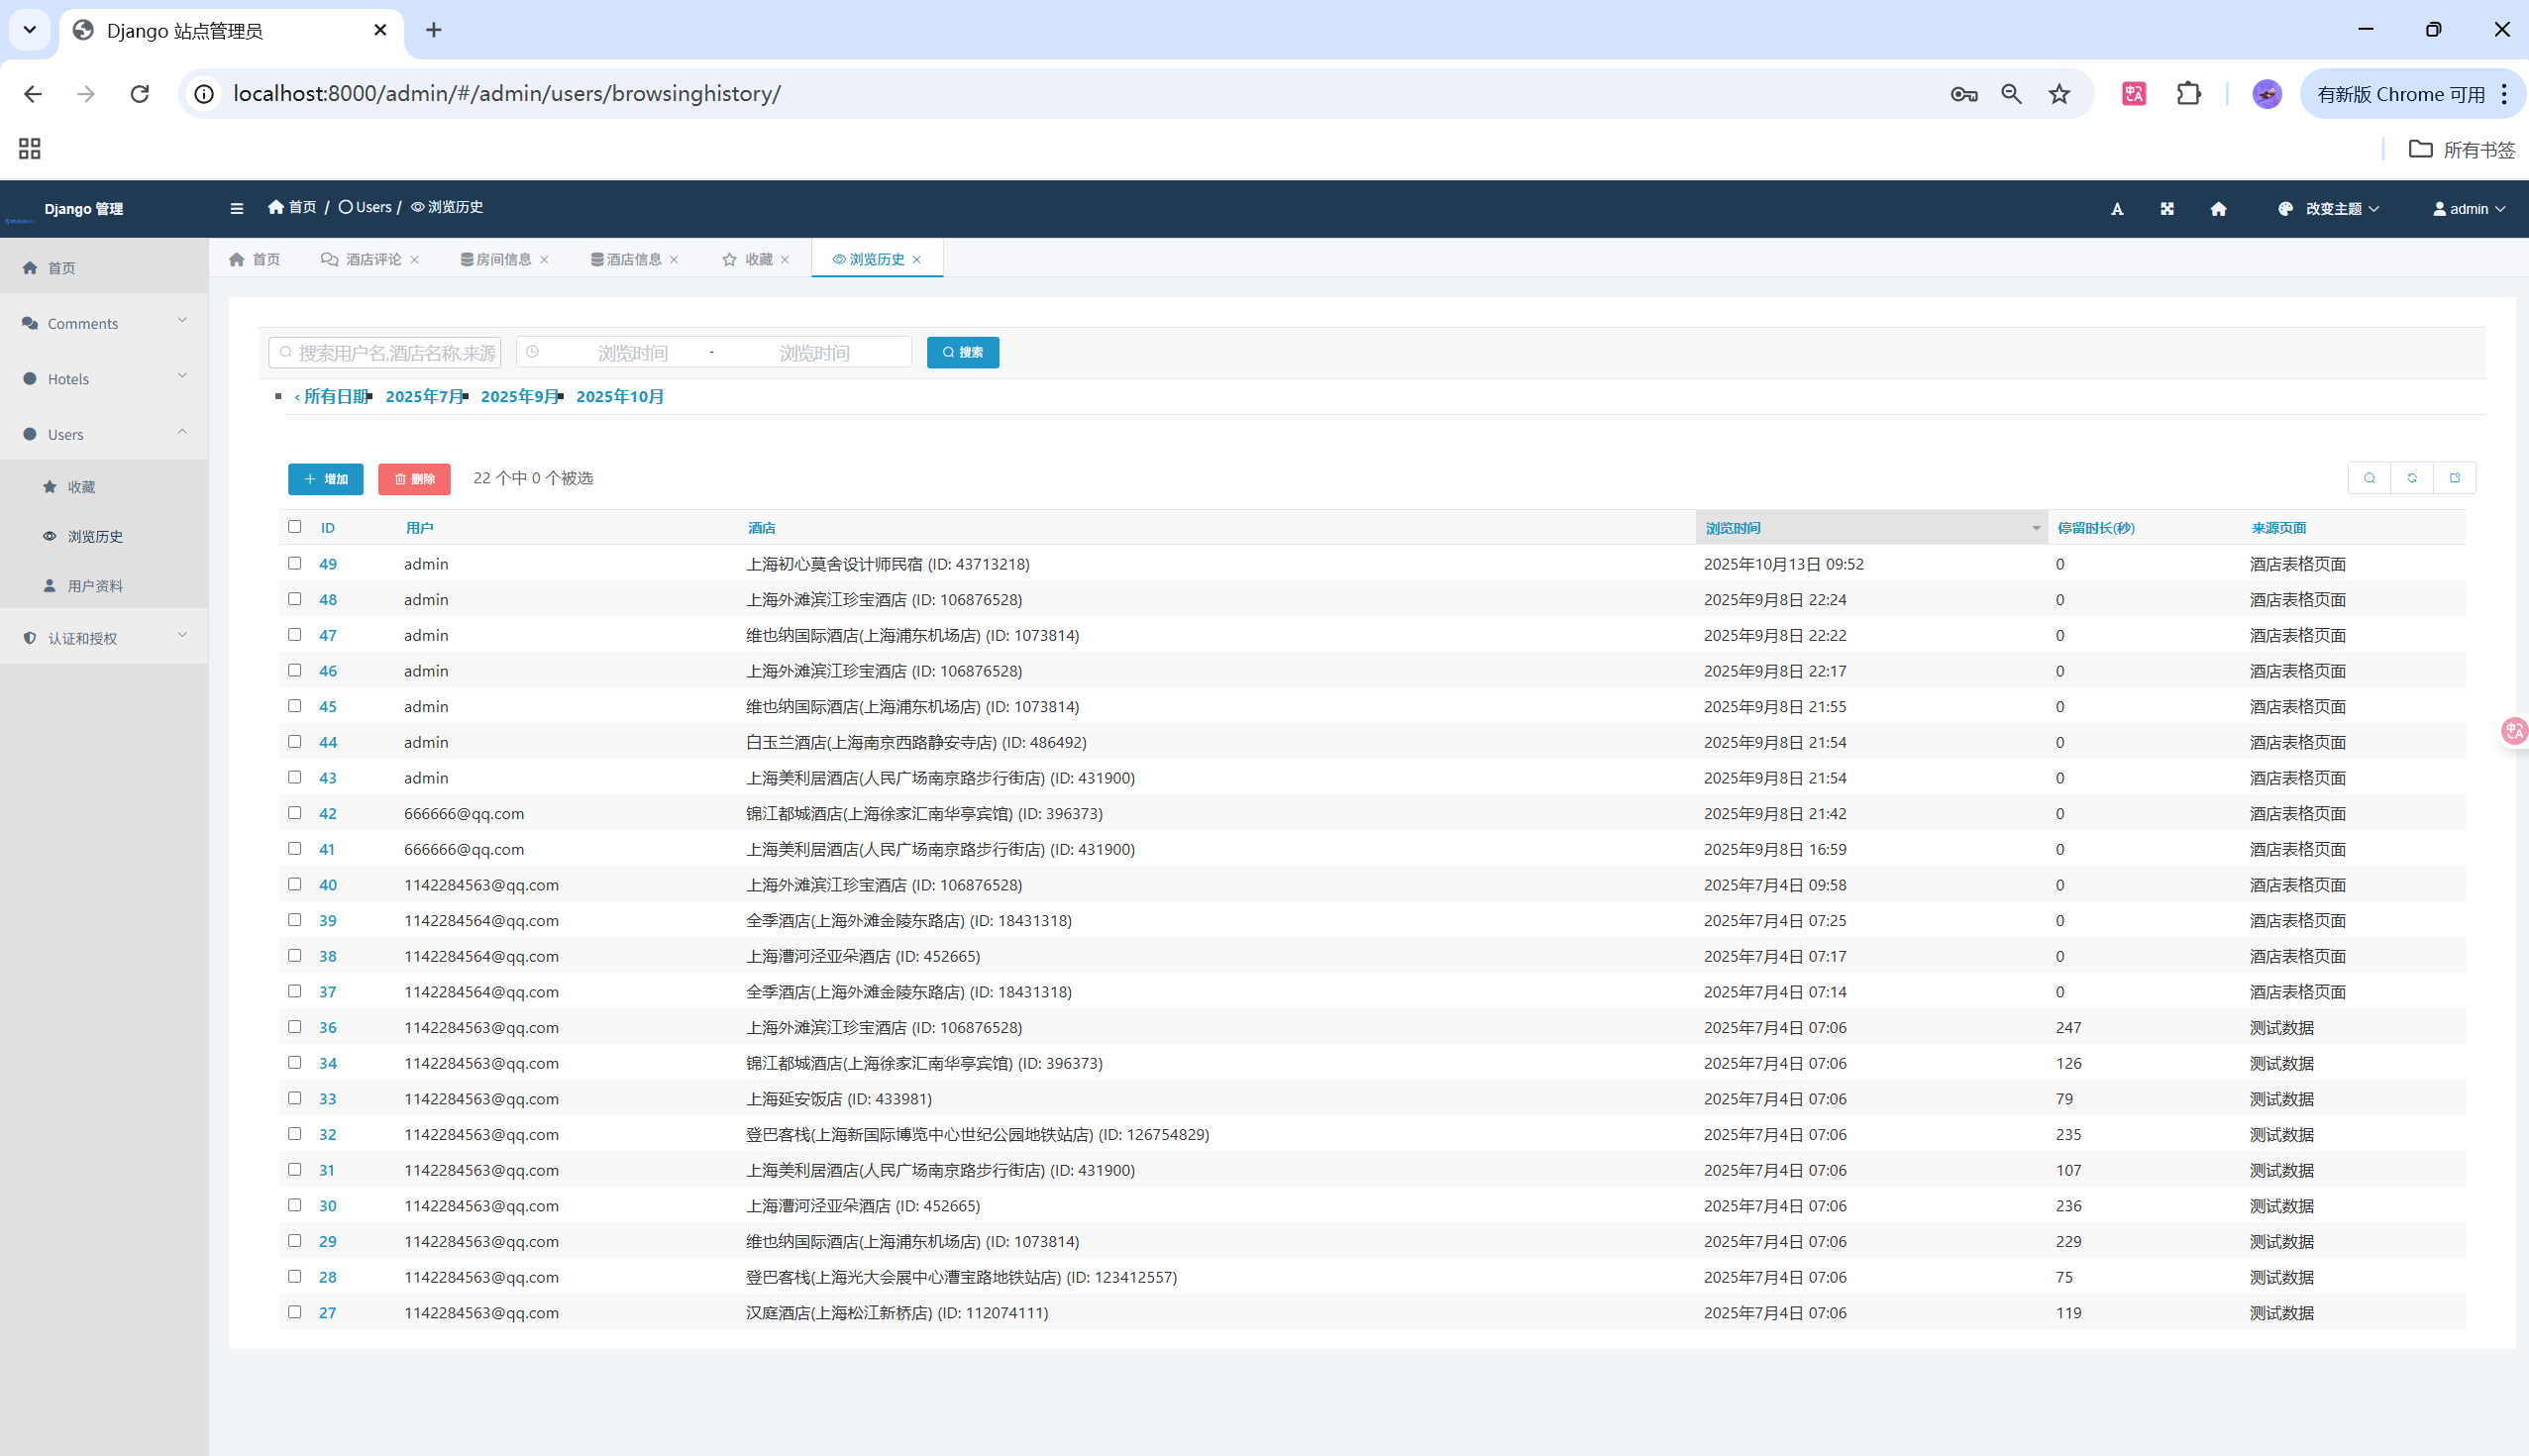2529x1456 pixels.
Task: Open 用户资料 in the sidebar
Action: click(95, 586)
